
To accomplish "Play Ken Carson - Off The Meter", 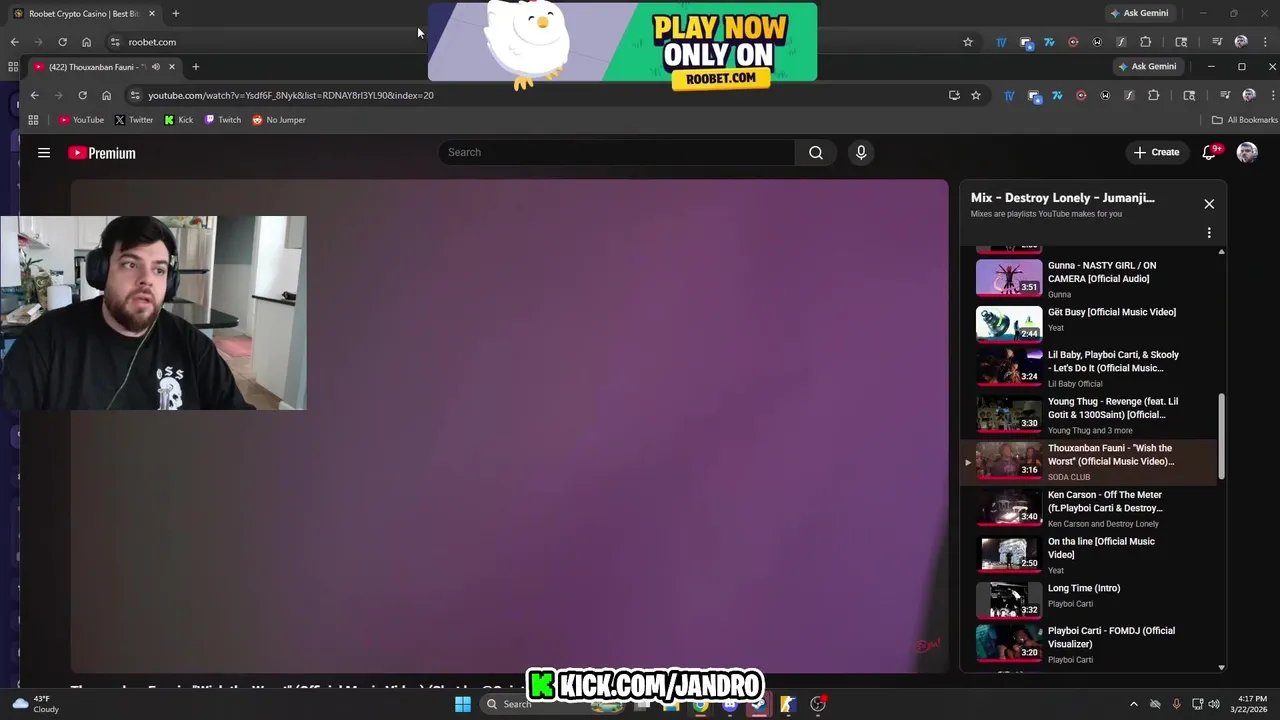I will 1088,508.
